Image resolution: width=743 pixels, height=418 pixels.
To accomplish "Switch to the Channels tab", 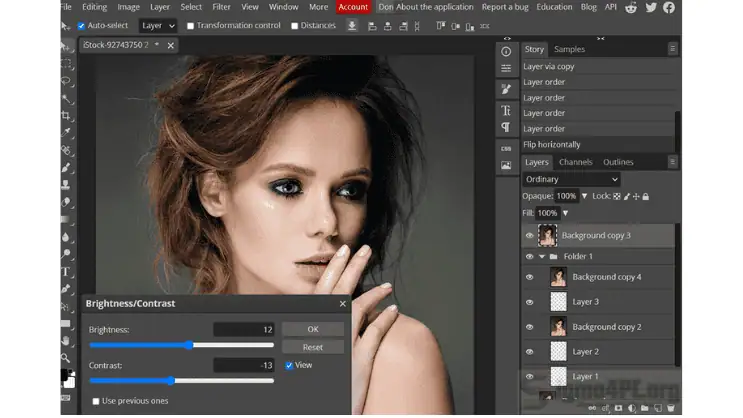I will point(576,162).
